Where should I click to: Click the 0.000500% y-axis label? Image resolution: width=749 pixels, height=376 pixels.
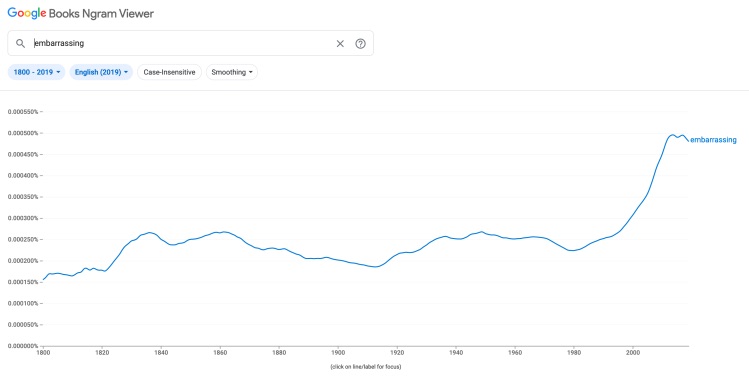(x=23, y=133)
